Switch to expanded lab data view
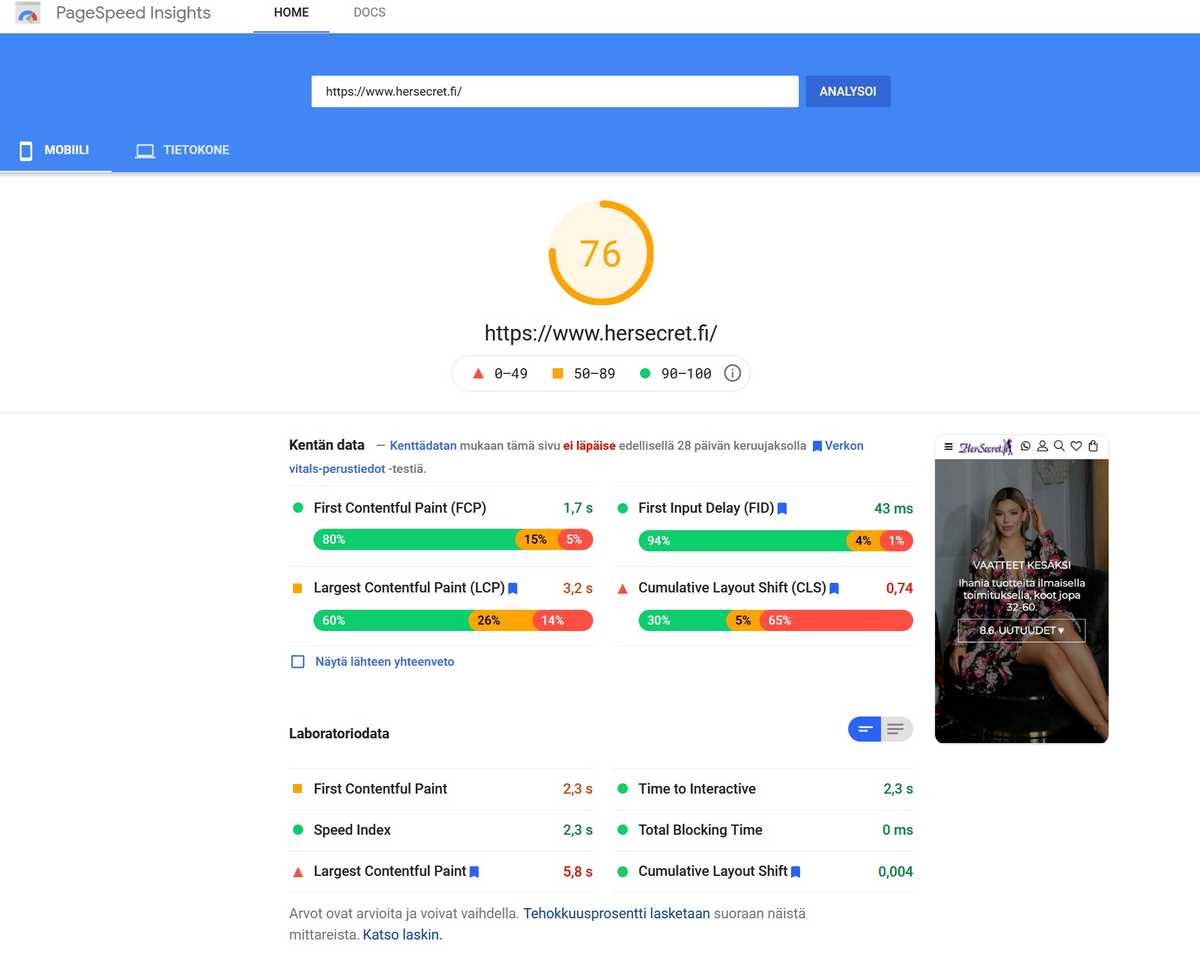The width and height of the screenshot is (1200, 961). [896, 730]
